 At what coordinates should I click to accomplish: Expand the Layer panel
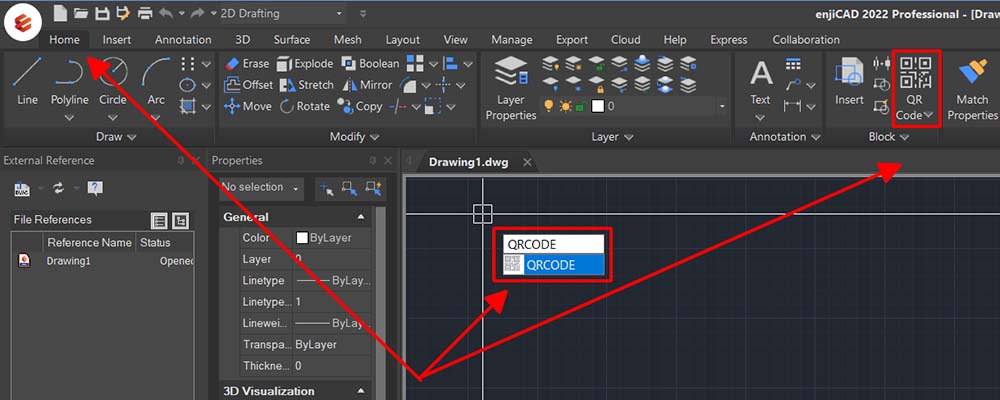[x=612, y=137]
